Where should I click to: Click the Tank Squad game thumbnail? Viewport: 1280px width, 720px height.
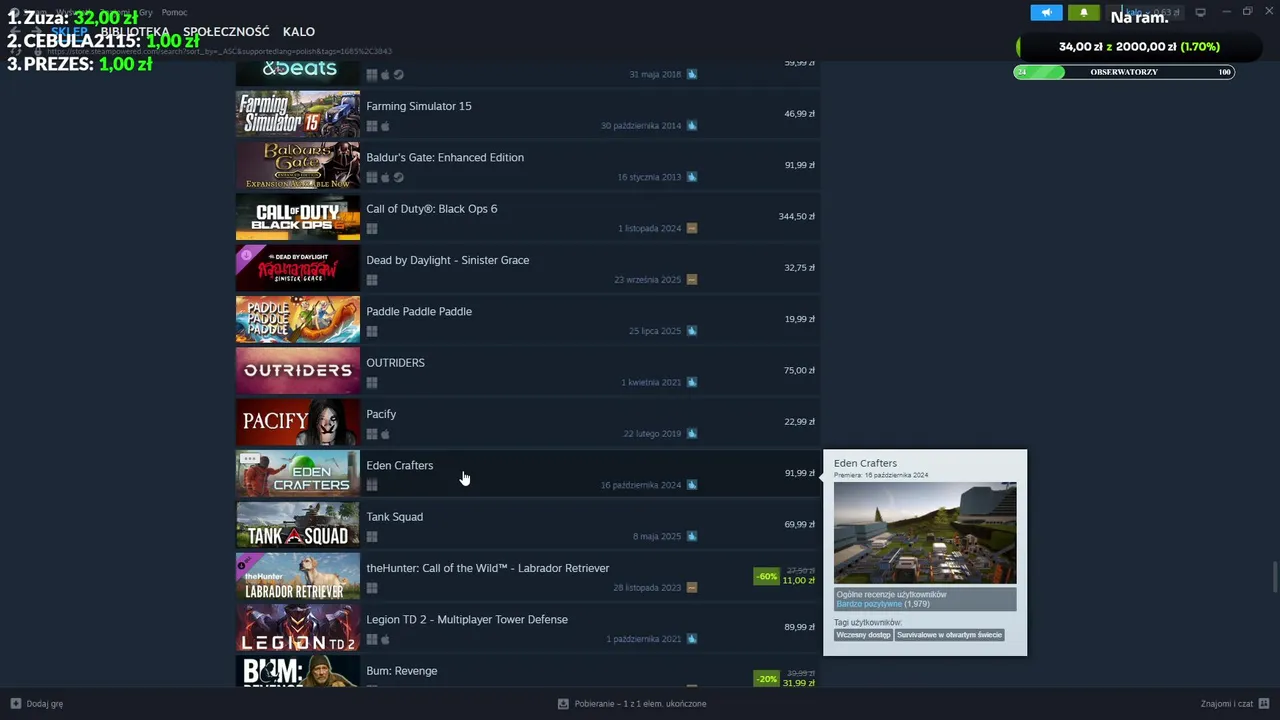298,525
